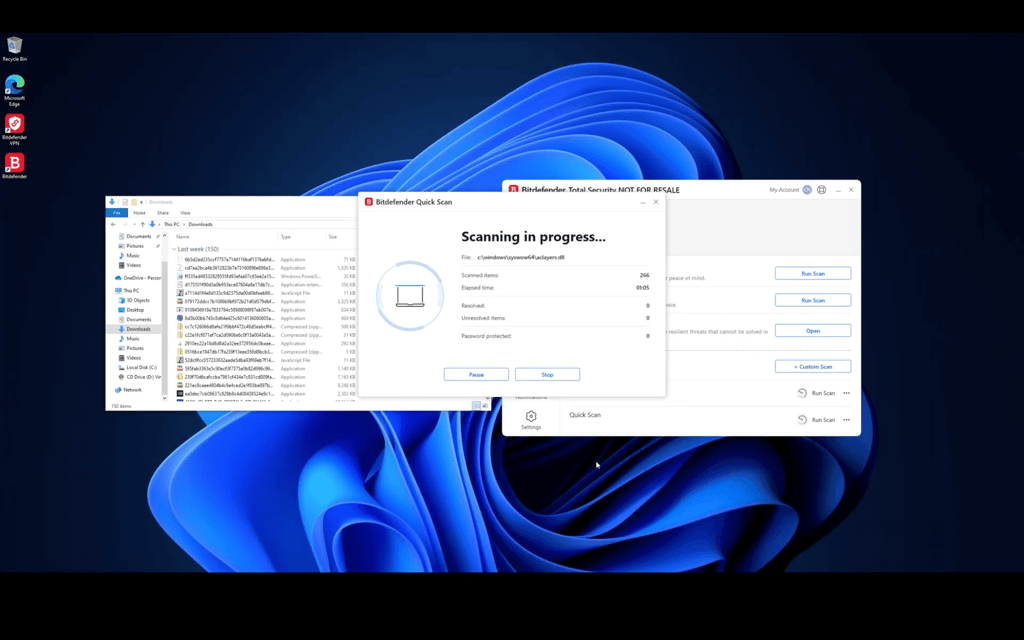Open the Home ribbon tab
The height and width of the screenshot is (640, 1024).
pyautogui.click(x=139, y=213)
